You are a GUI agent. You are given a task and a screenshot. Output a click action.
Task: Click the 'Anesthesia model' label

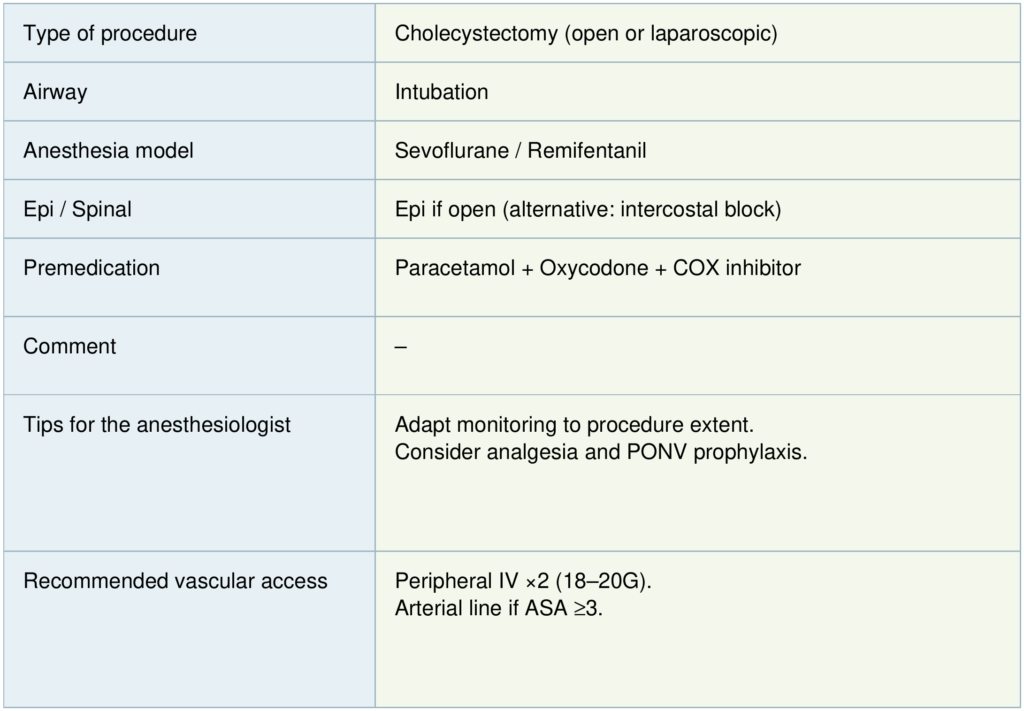[x=108, y=151]
